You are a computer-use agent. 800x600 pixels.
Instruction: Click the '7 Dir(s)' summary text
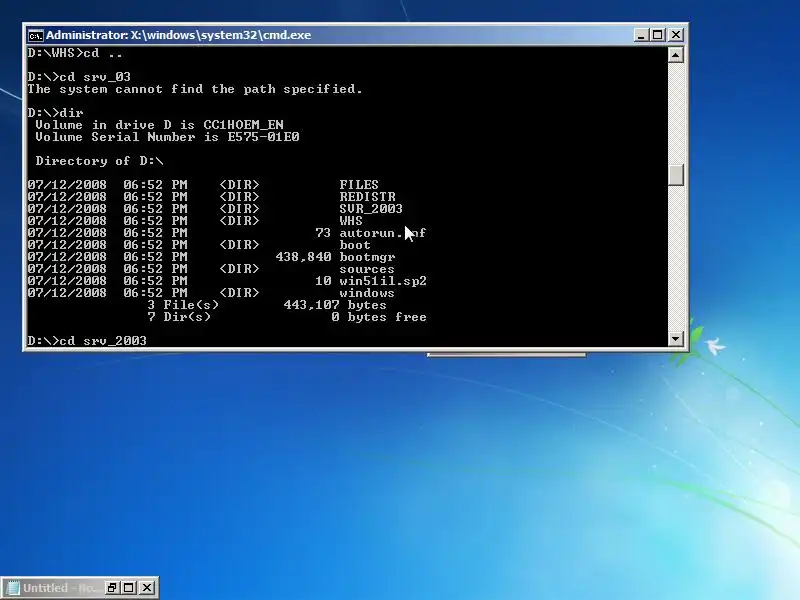click(179, 317)
